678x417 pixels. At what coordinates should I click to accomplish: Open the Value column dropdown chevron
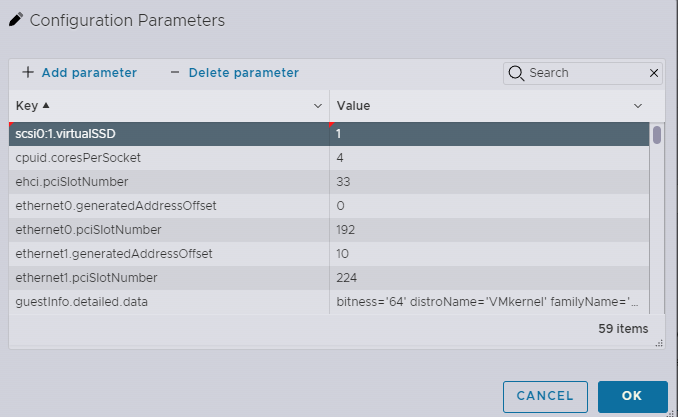(638, 105)
